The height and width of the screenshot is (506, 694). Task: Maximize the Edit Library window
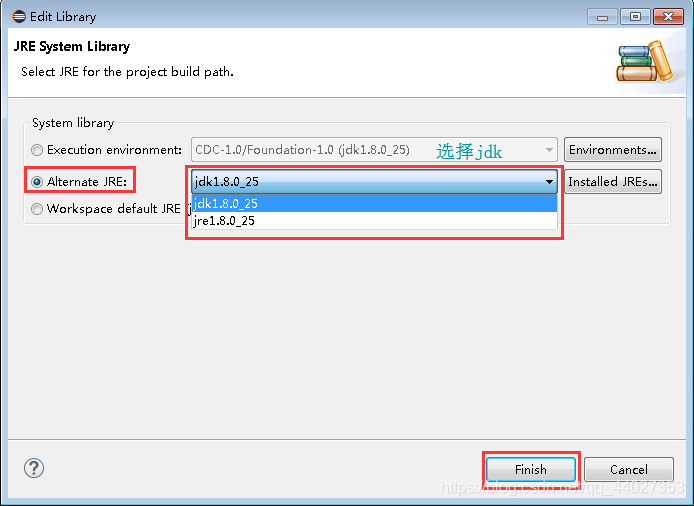tap(635, 17)
